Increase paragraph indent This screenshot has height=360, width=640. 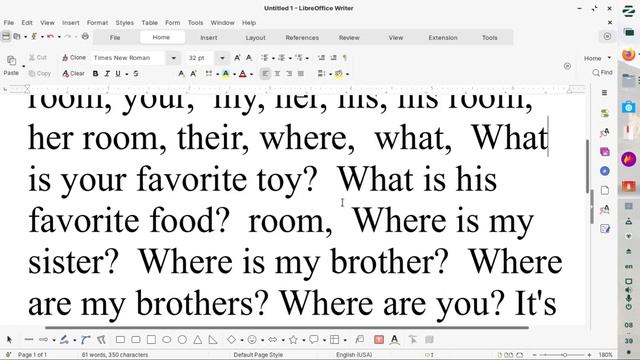(x=322, y=58)
